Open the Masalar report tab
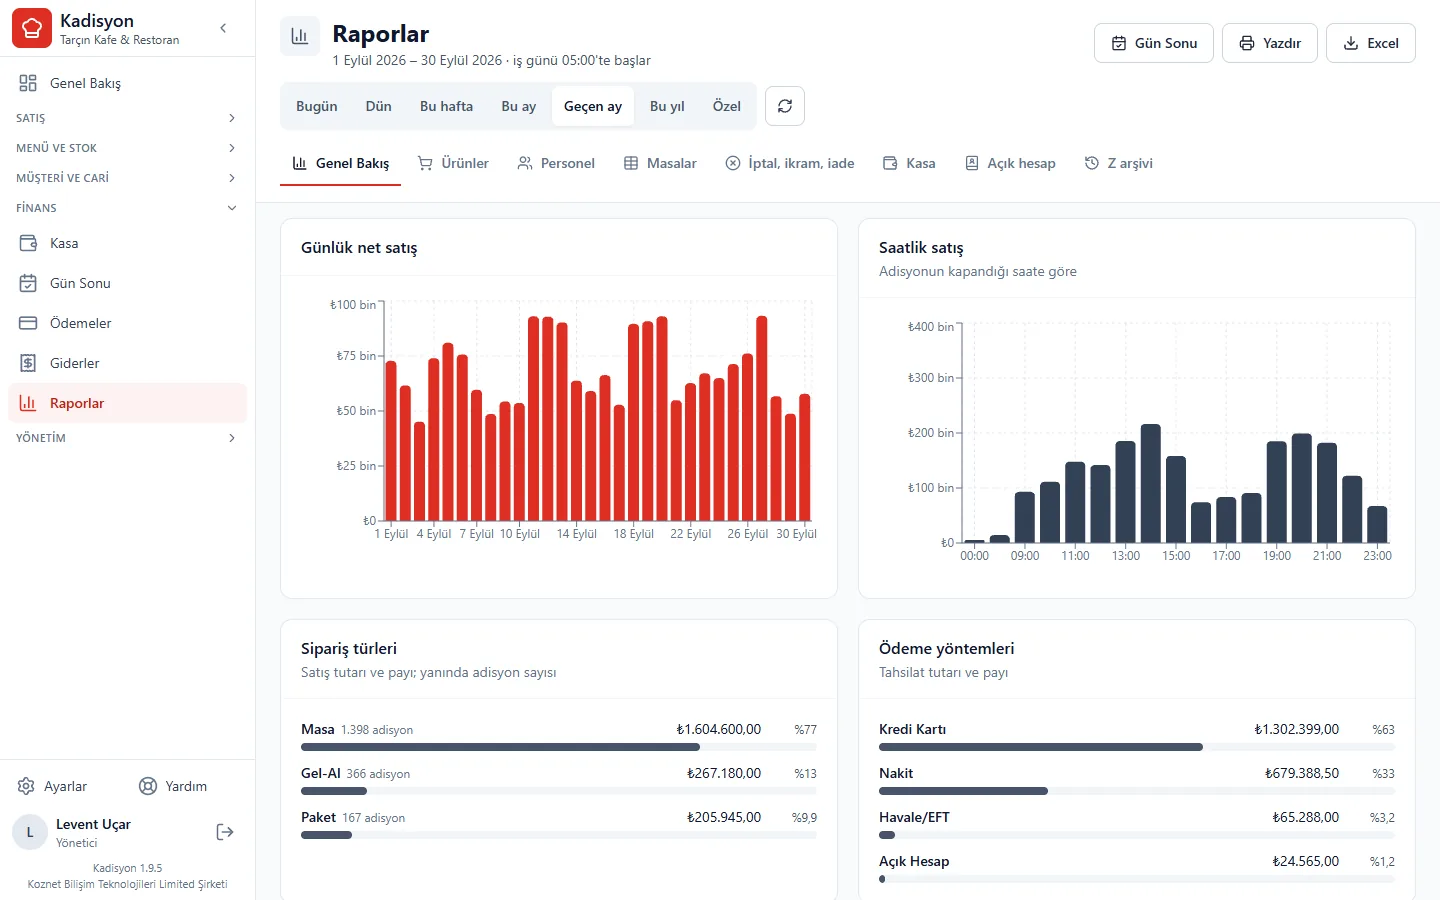The width and height of the screenshot is (1440, 900). 660,163
